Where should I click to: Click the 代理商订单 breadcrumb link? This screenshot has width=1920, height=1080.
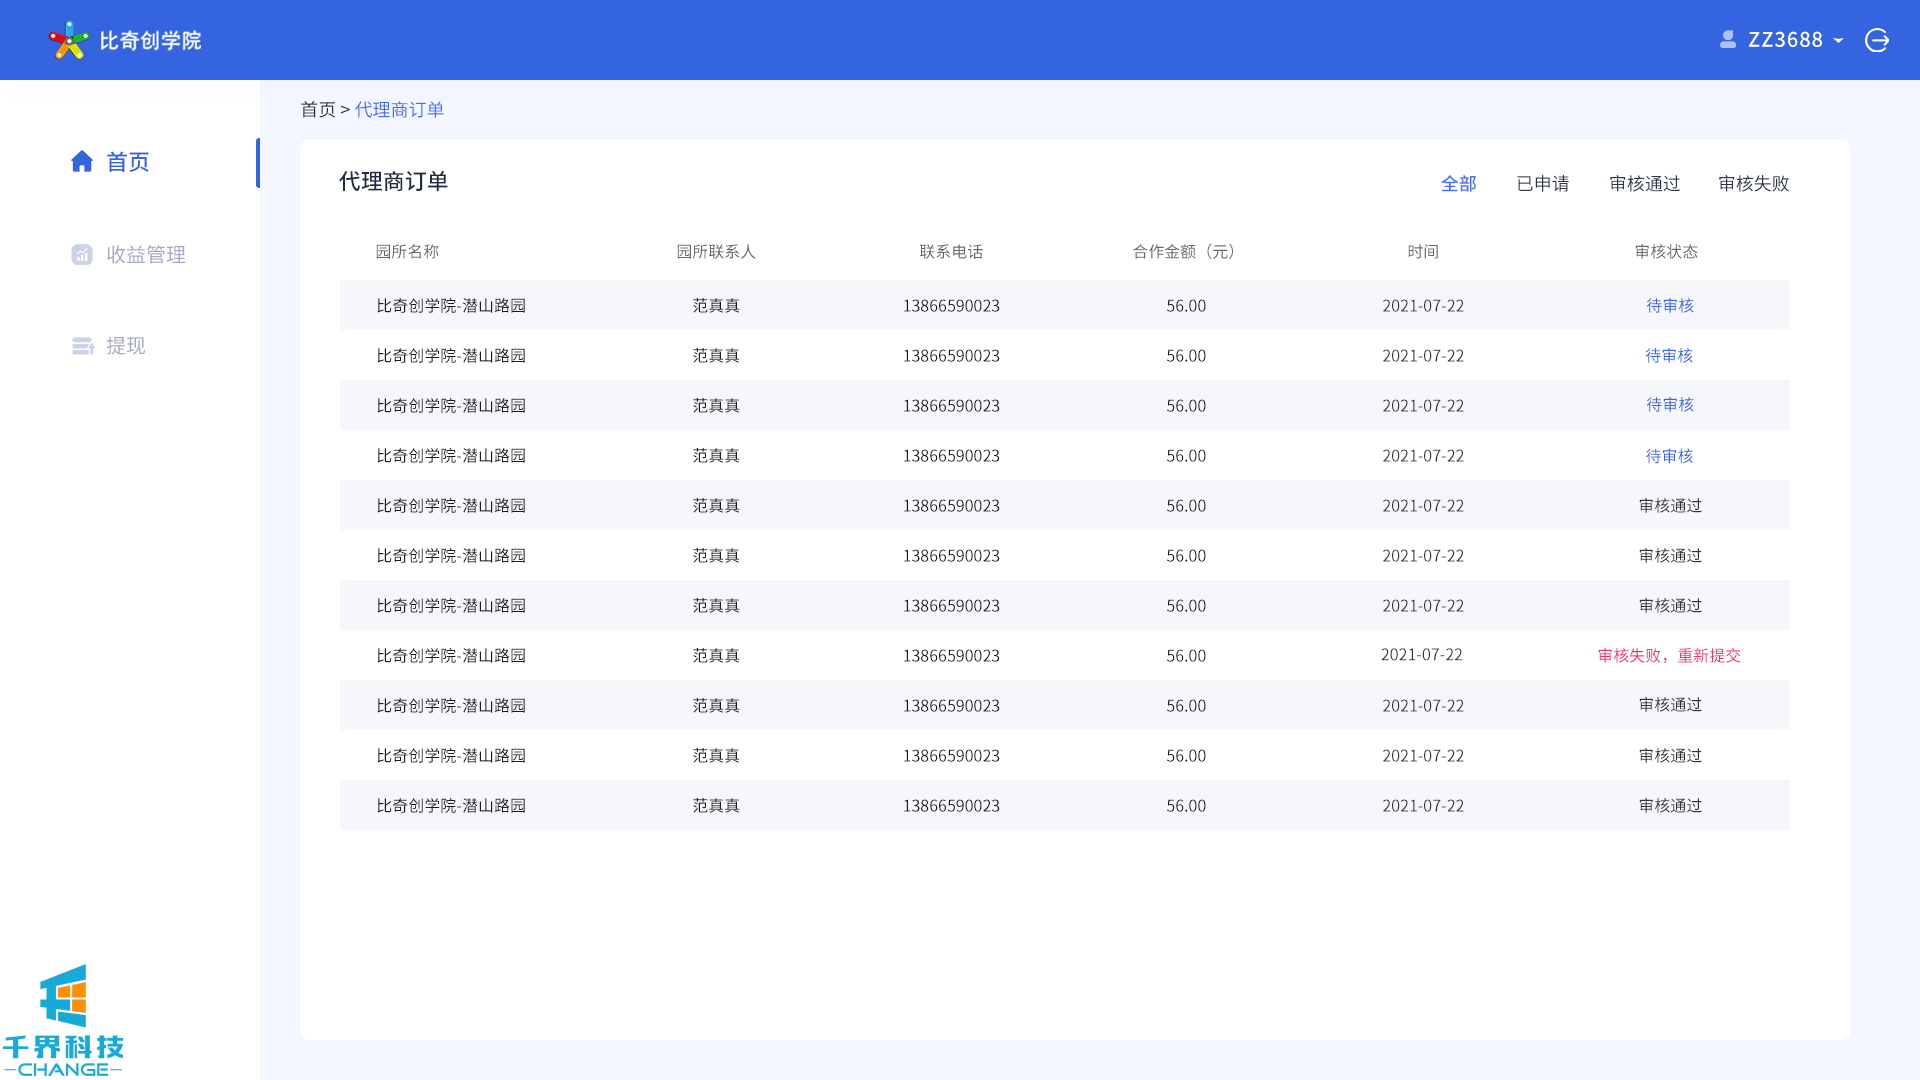tap(399, 110)
